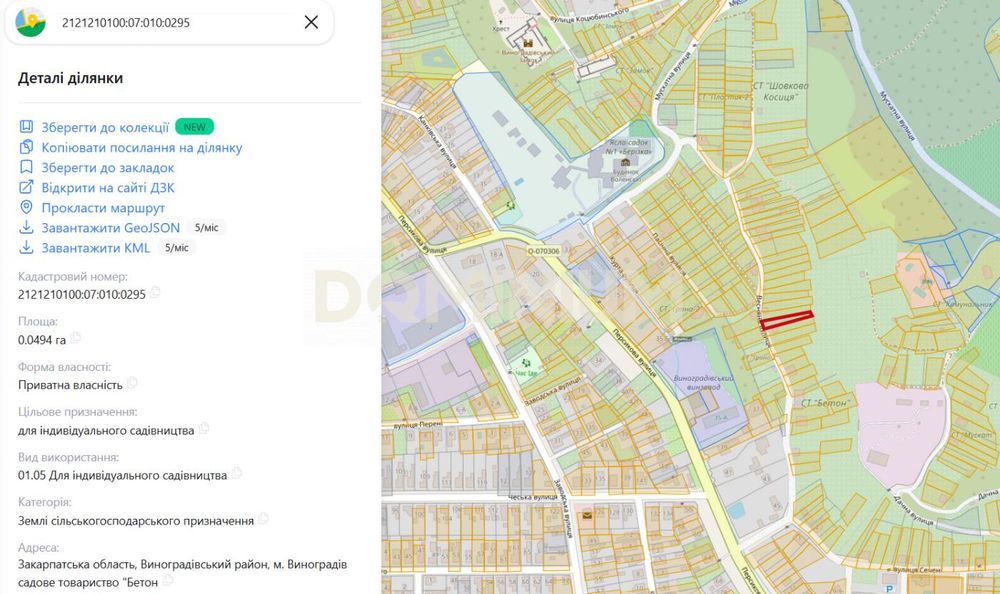Click the СТ "Бетон" label on map
This screenshot has width=1000, height=594.
tap(825, 403)
